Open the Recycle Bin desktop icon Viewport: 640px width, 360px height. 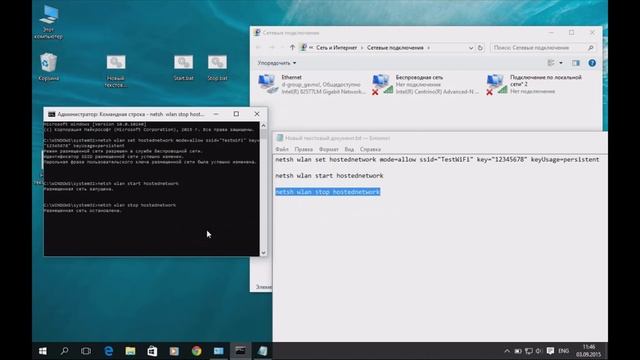(x=49, y=67)
